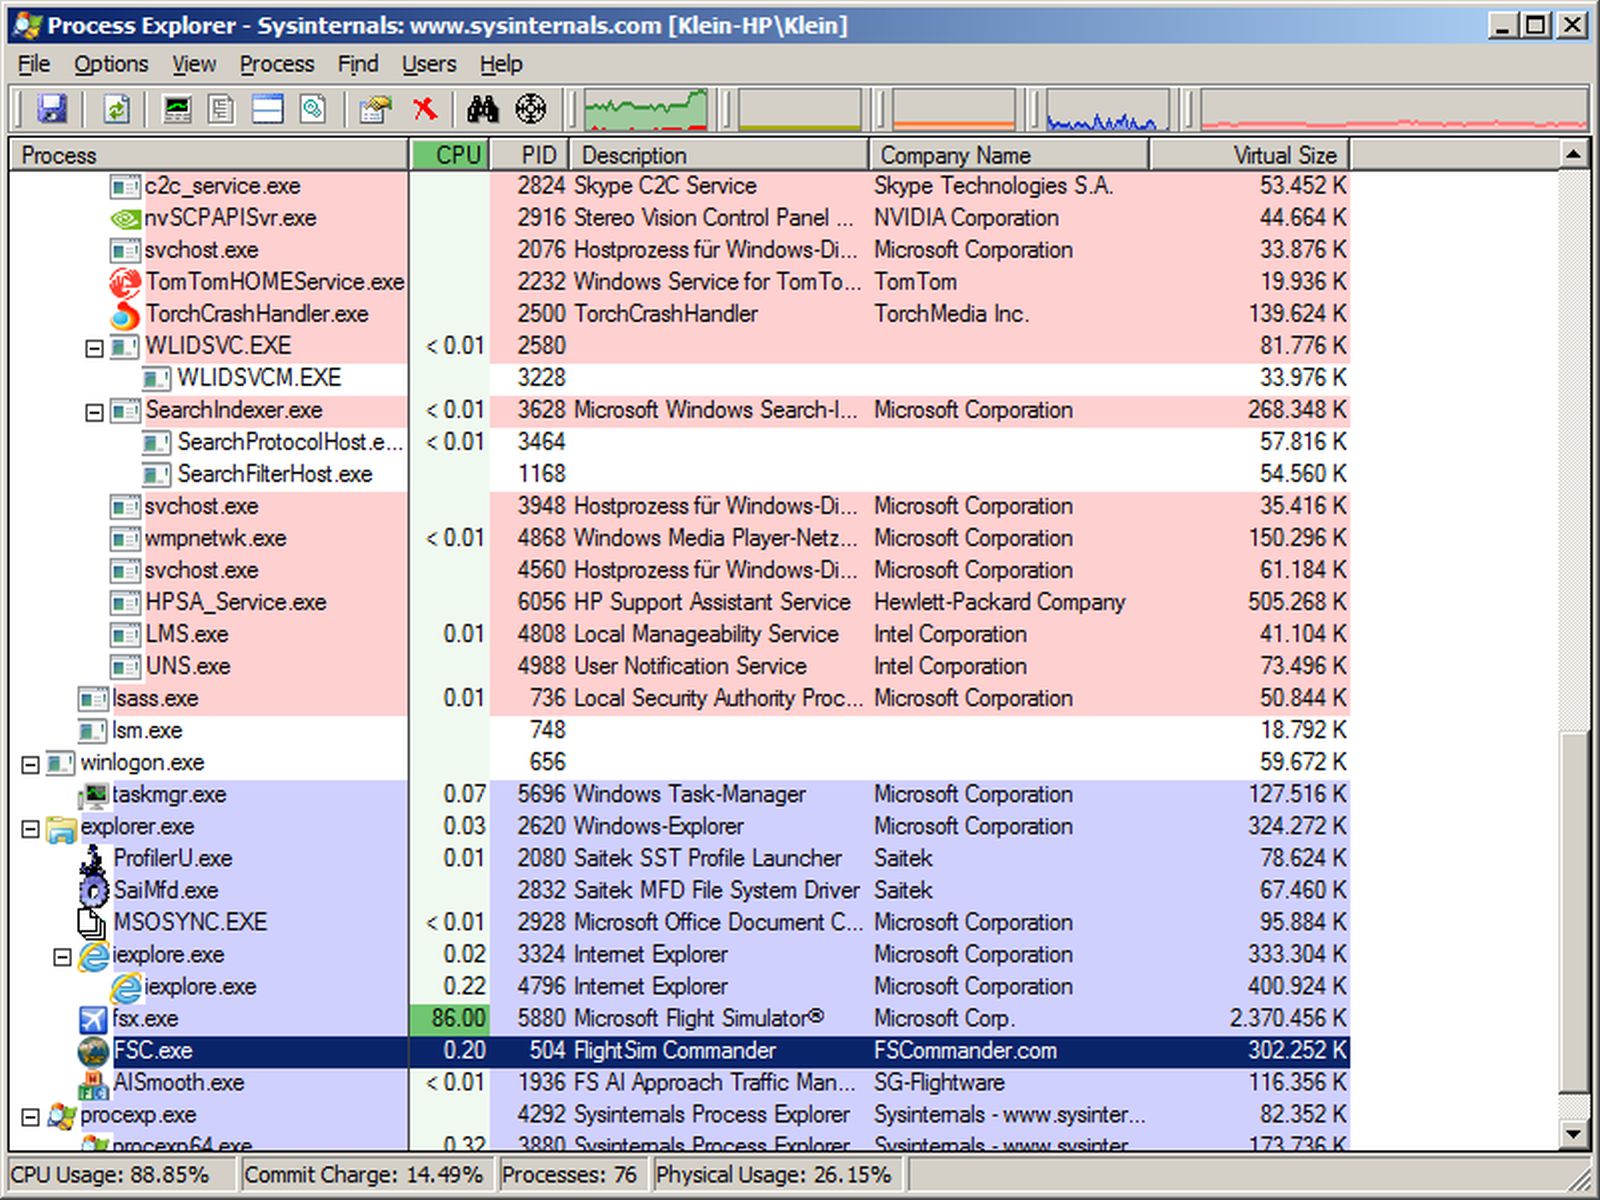Click the blue I/O activity graph

pyautogui.click(x=1107, y=109)
